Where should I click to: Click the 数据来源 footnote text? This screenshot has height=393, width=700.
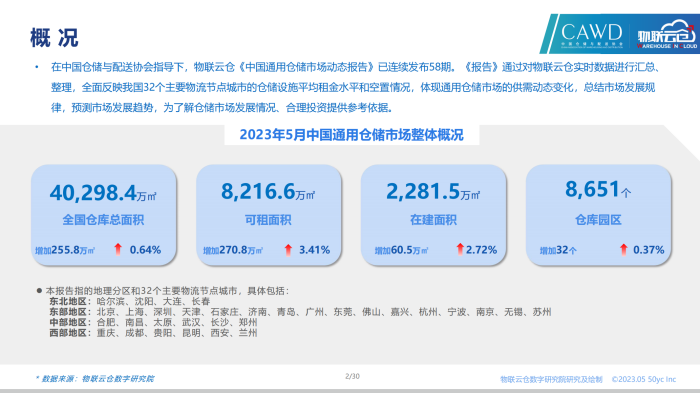pyautogui.click(x=95, y=379)
